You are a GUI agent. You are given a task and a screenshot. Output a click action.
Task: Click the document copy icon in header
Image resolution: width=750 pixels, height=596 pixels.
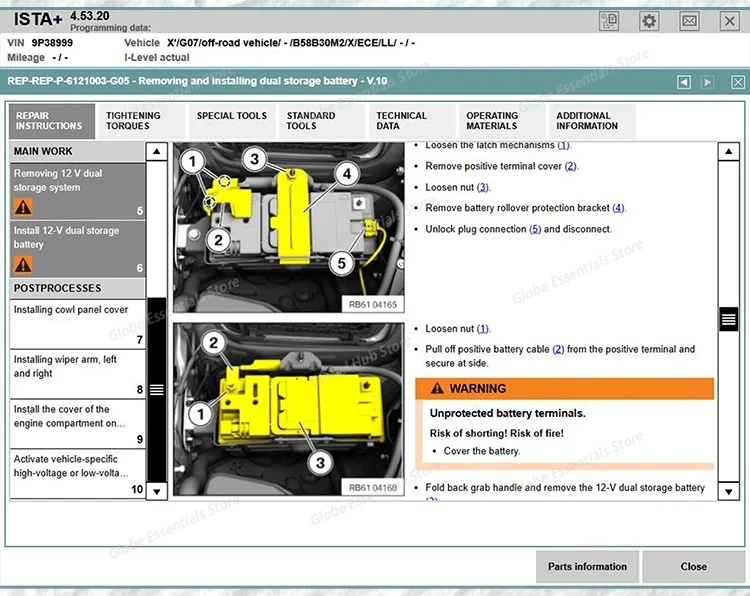(609, 21)
